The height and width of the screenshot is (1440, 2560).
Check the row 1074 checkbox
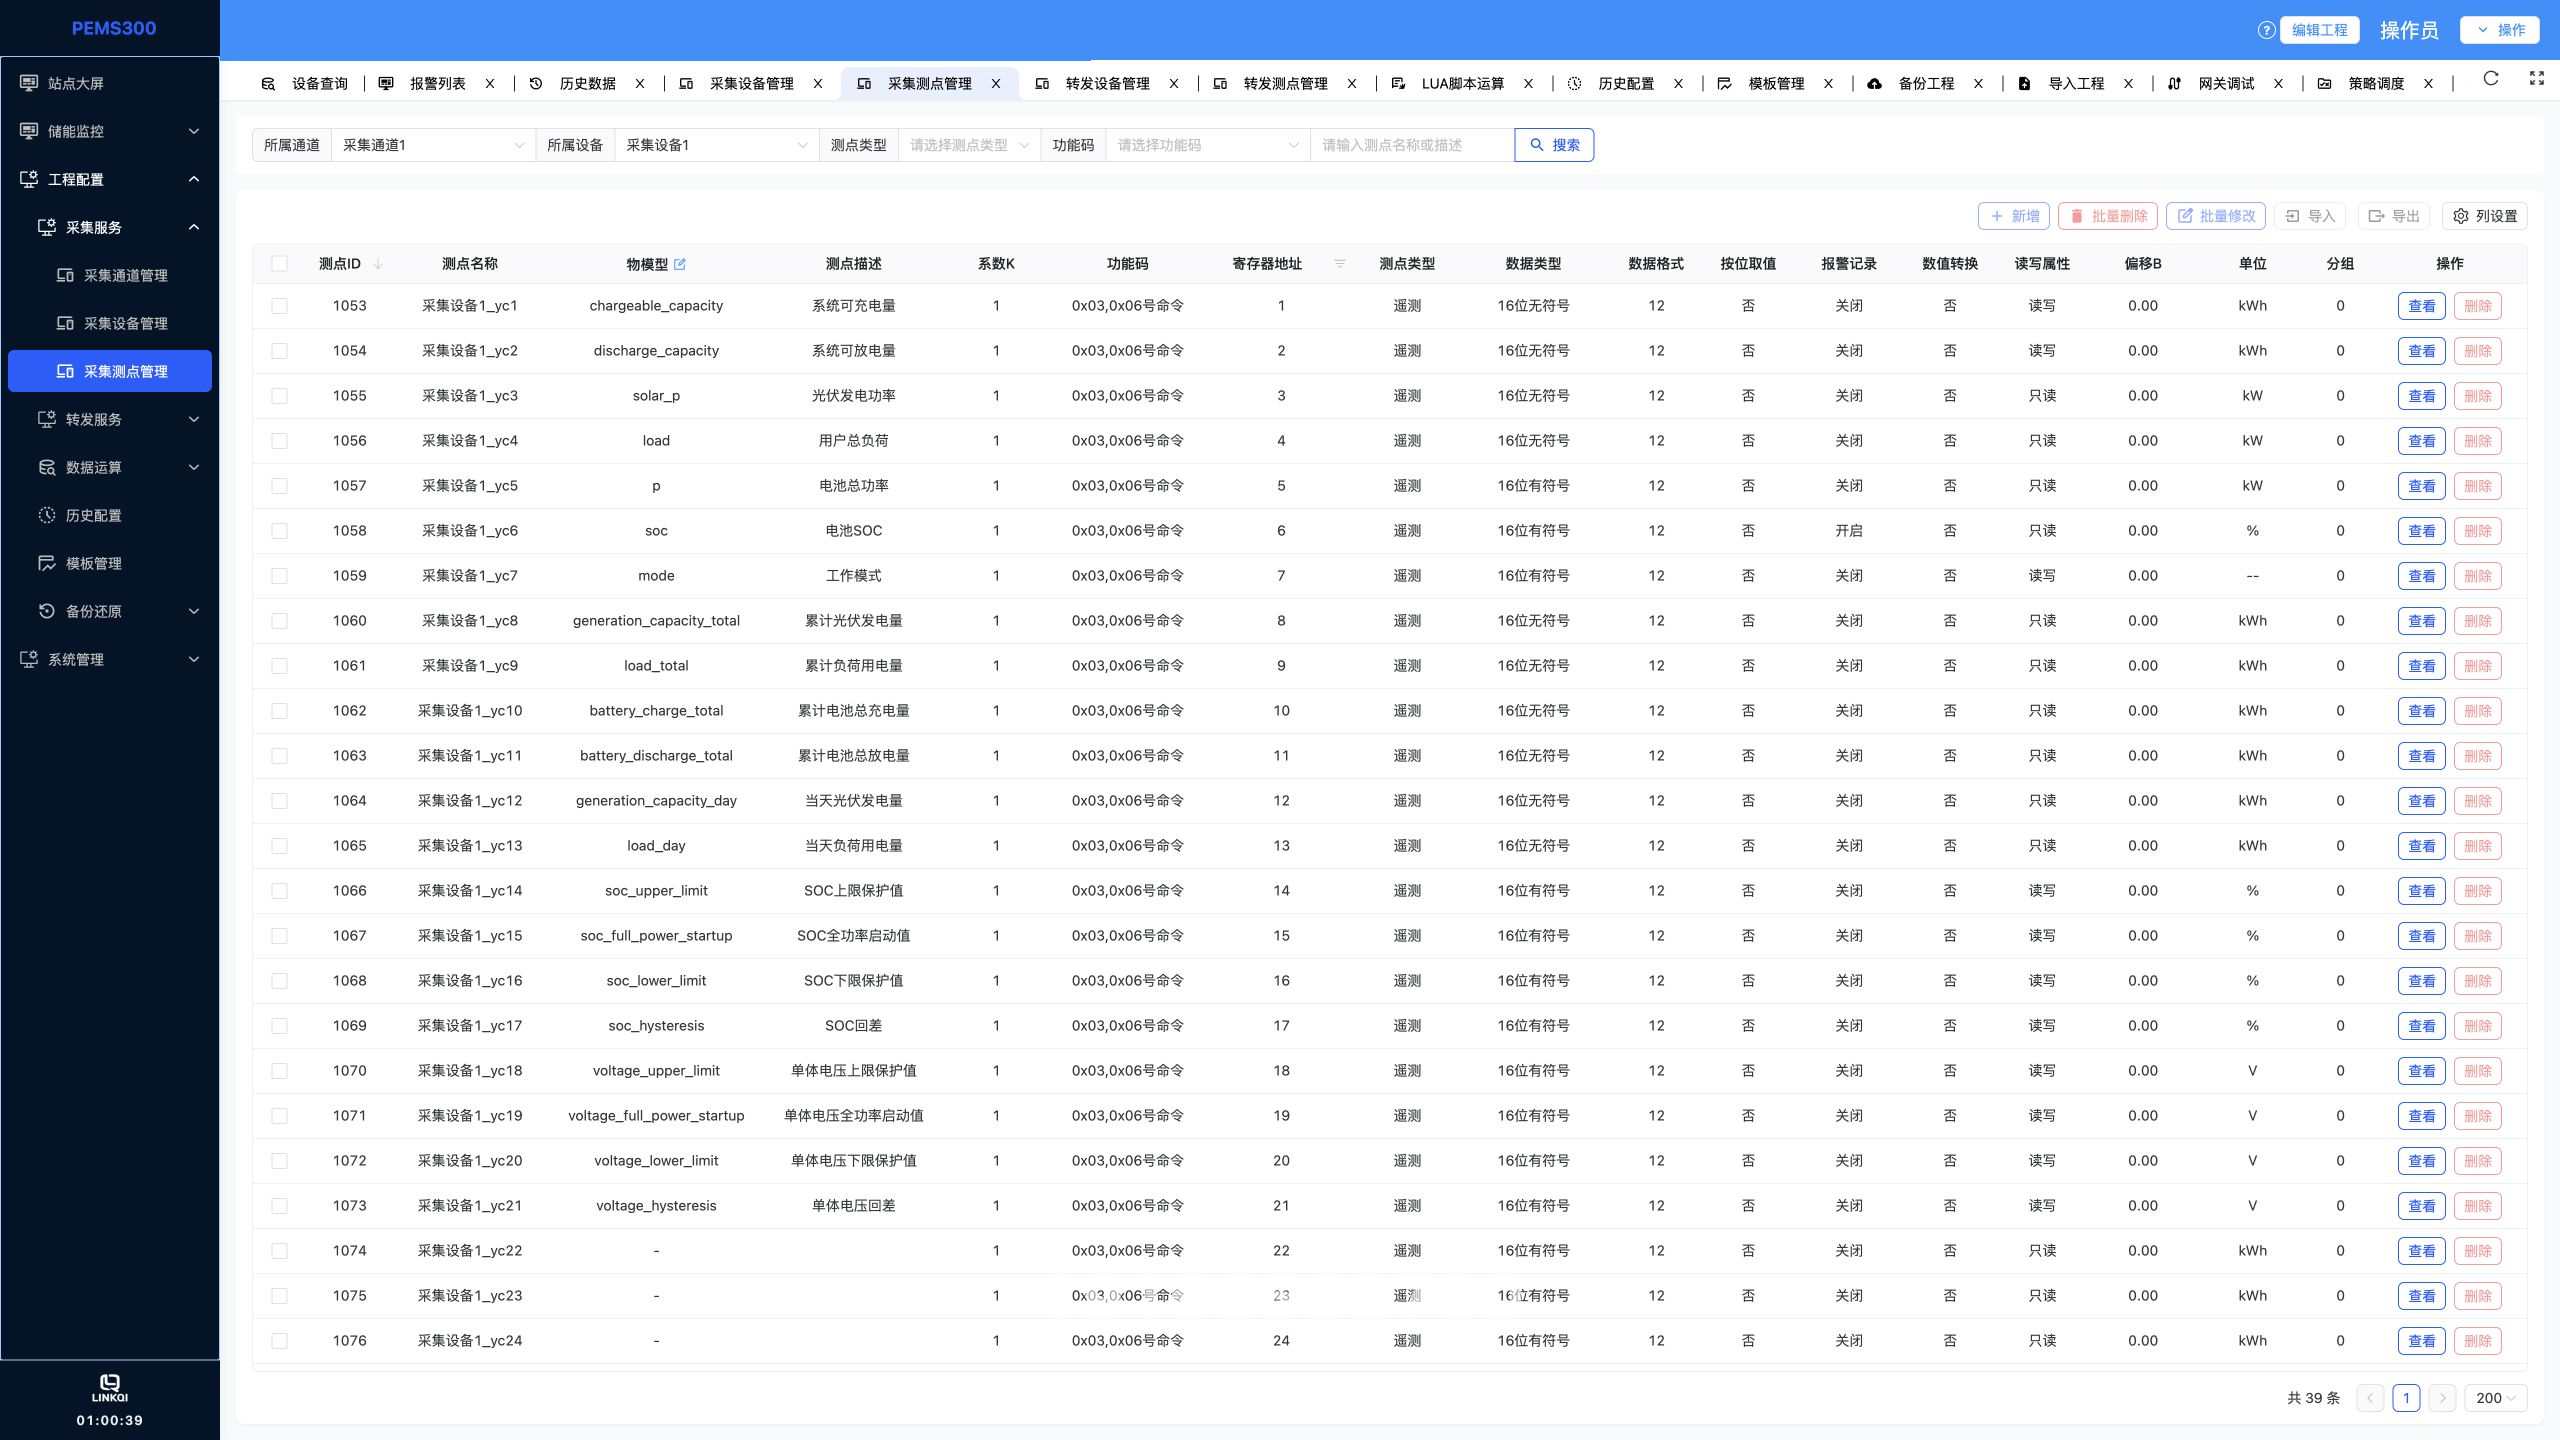coord(279,1251)
